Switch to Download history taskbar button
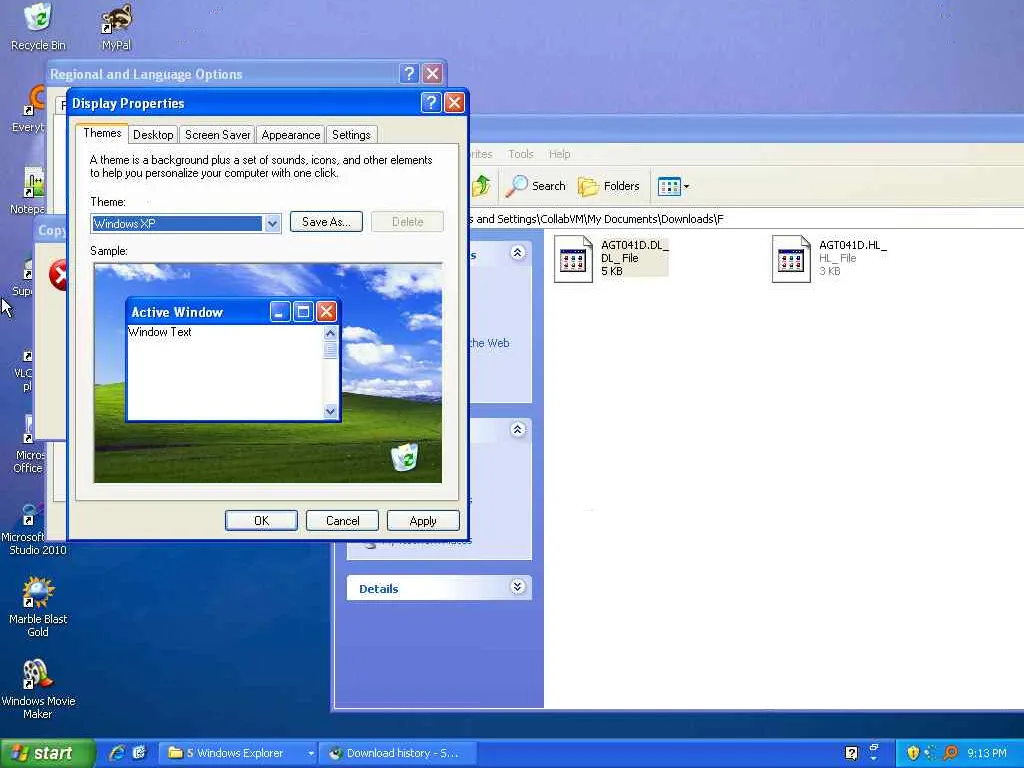 coord(399,753)
